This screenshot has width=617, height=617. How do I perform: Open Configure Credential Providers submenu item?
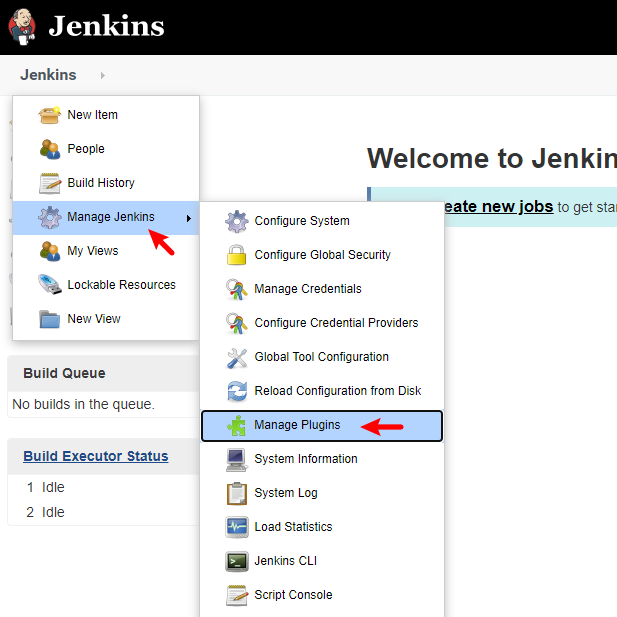[x=322, y=323]
